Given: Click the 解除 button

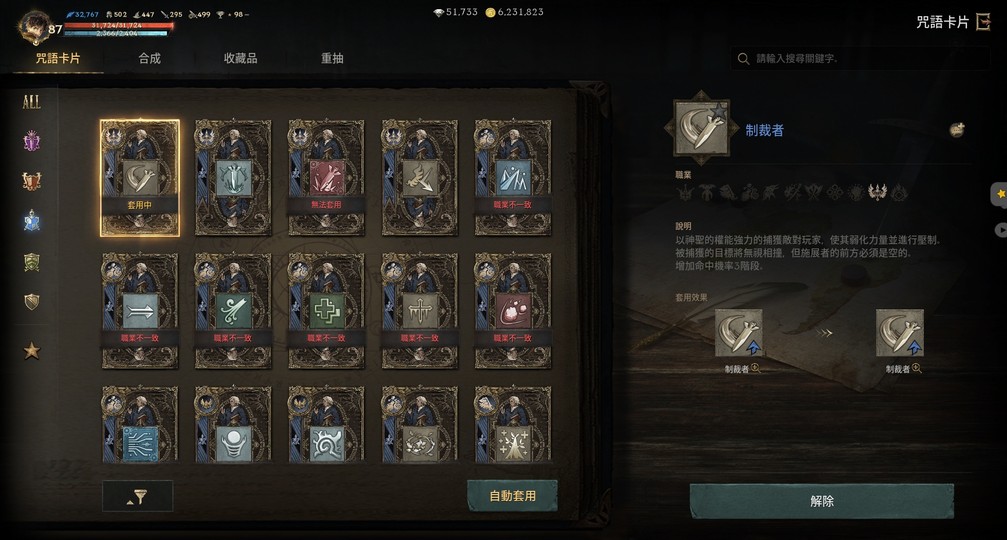Looking at the screenshot, I should [x=821, y=501].
